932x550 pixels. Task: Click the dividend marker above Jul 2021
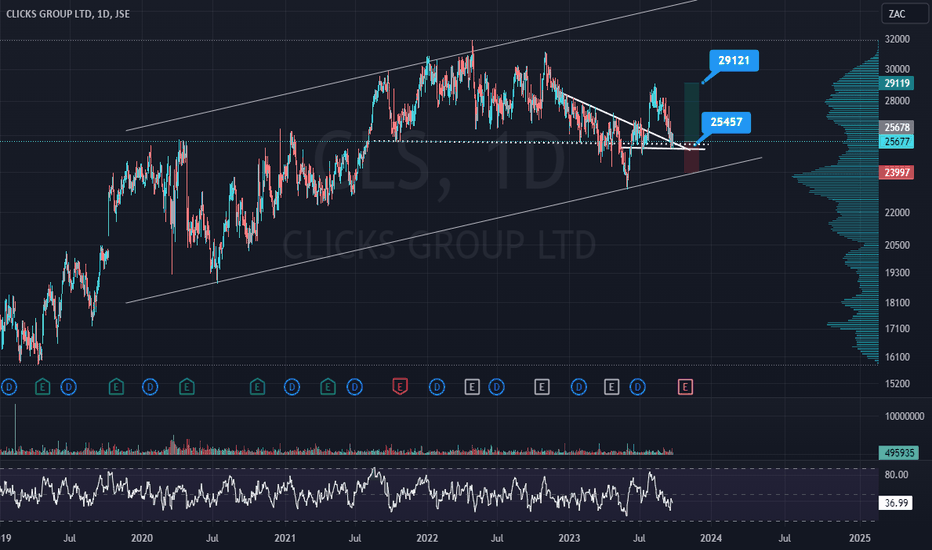(354, 388)
